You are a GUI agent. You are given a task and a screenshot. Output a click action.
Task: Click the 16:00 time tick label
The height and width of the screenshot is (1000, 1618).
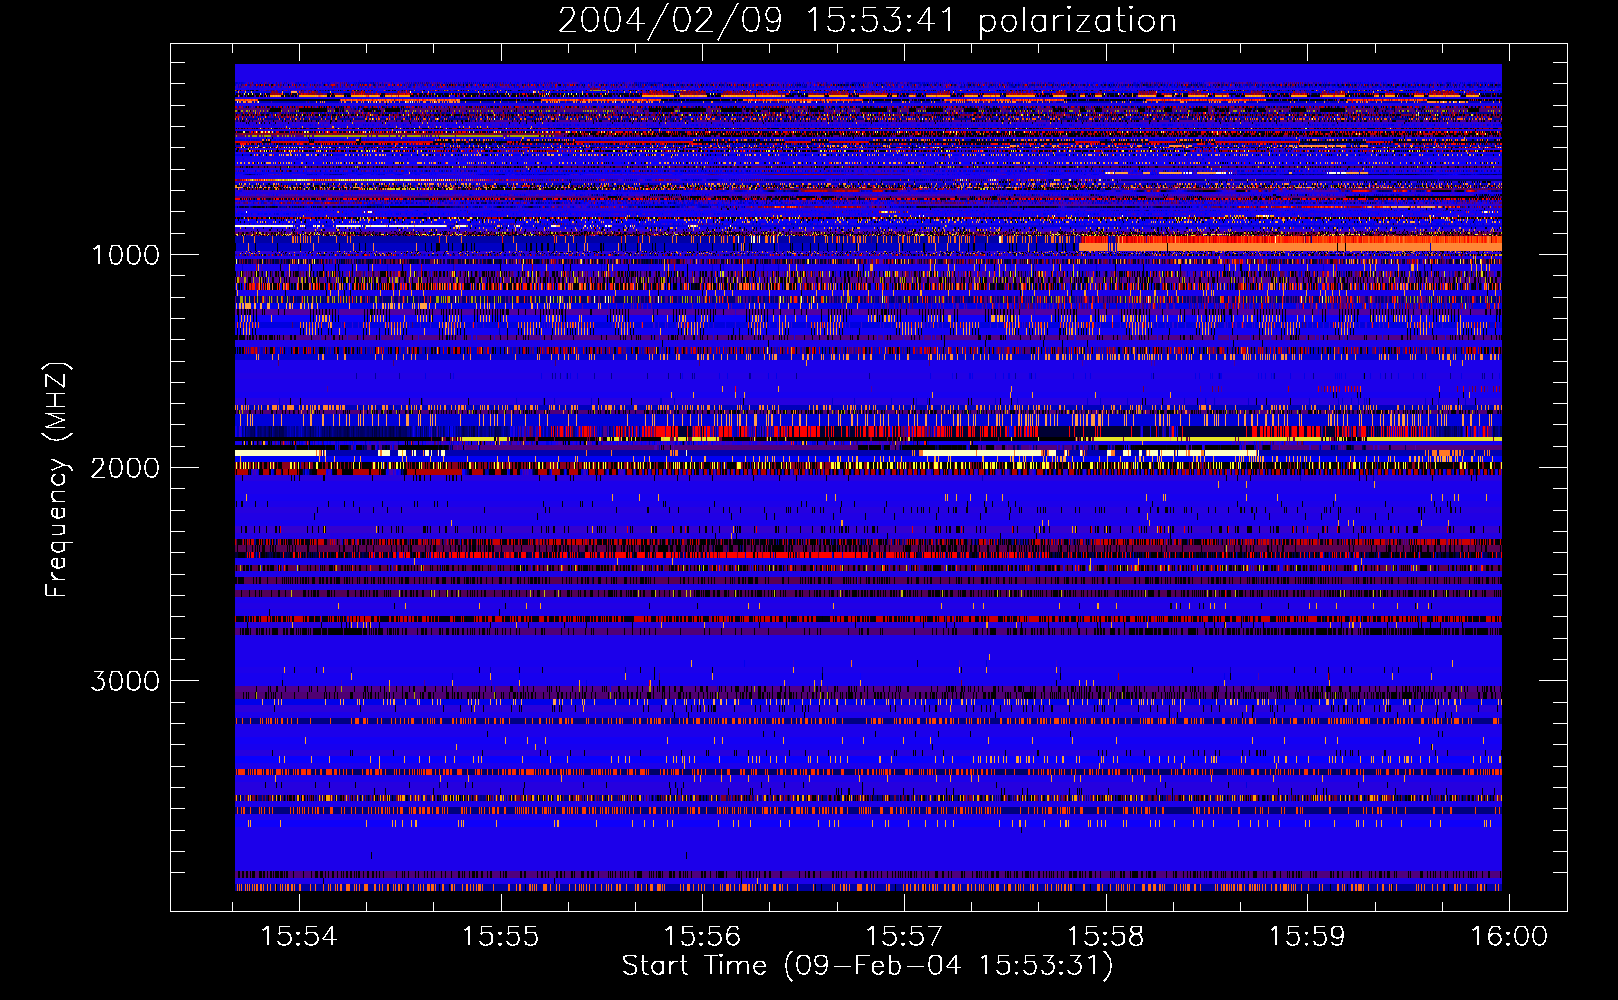pyautogui.click(x=1509, y=936)
